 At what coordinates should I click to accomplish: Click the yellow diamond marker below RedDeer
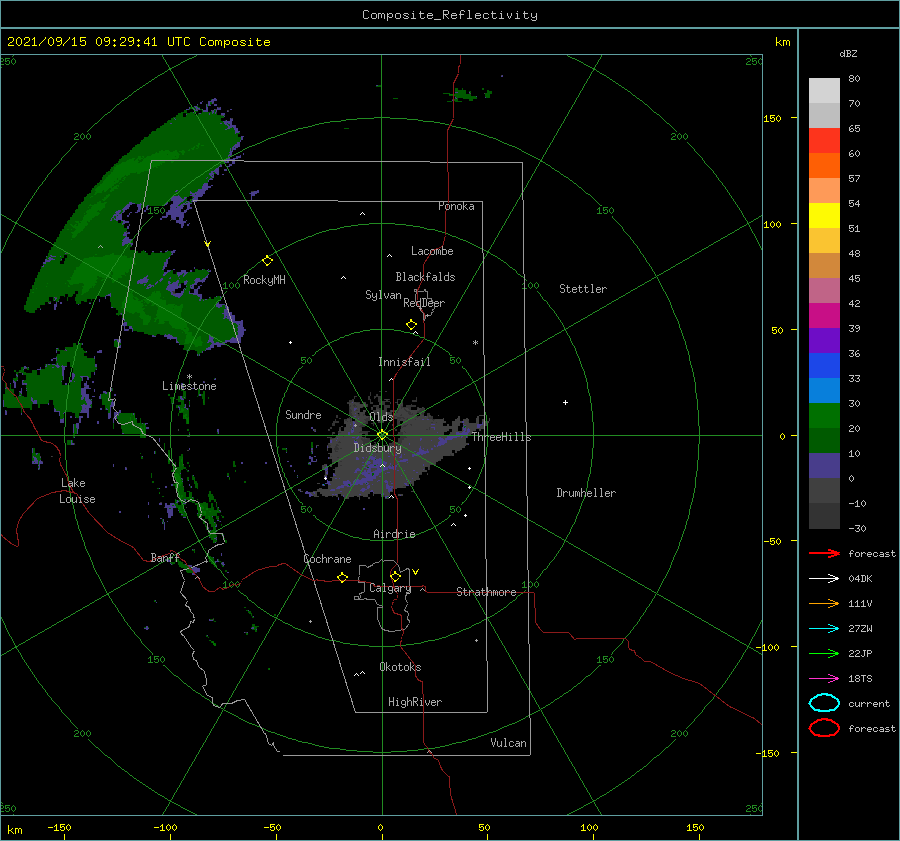(412, 324)
